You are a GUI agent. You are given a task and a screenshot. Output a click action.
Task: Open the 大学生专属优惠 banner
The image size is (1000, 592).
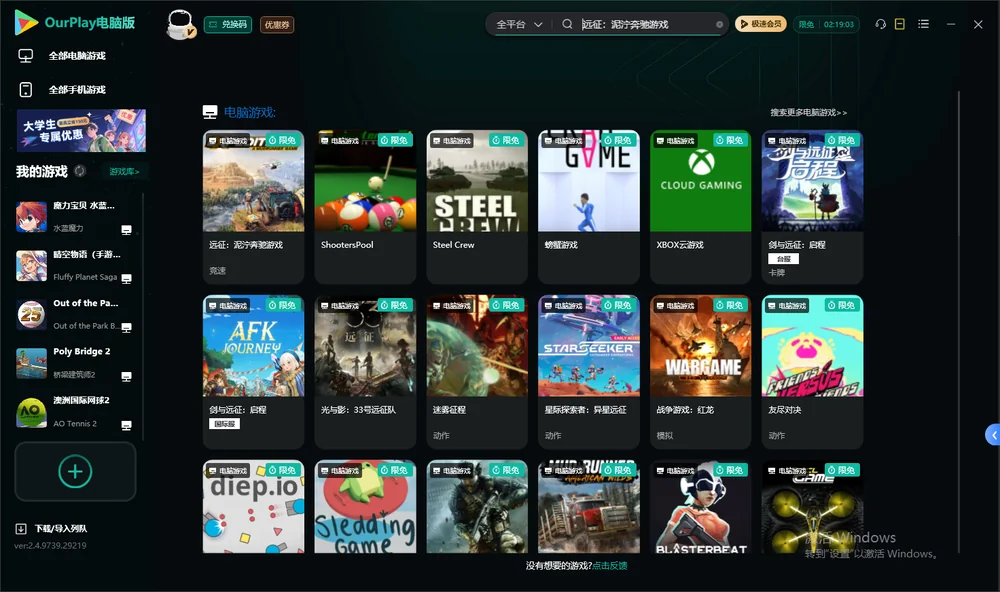82,130
